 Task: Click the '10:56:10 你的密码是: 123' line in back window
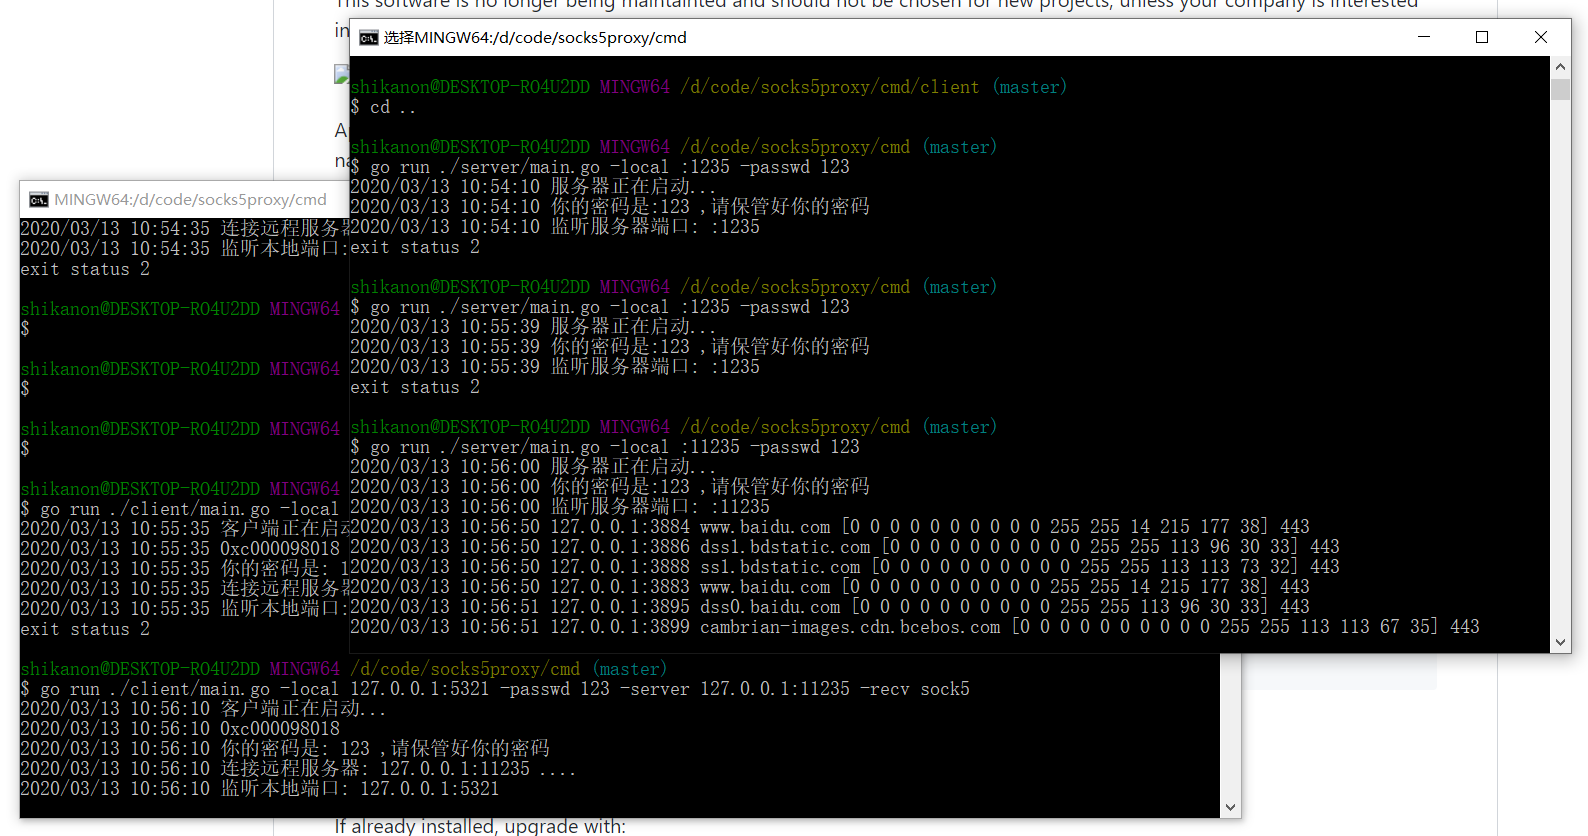285,749
